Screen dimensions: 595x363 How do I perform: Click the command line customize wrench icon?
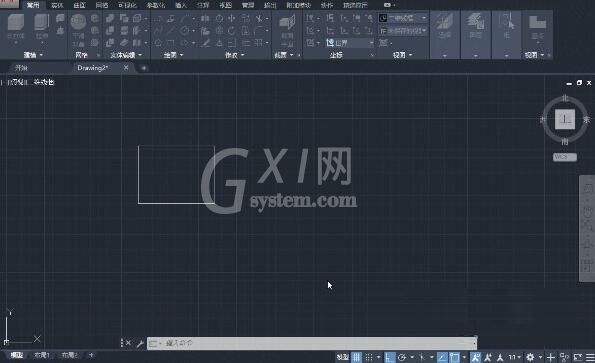click(140, 343)
